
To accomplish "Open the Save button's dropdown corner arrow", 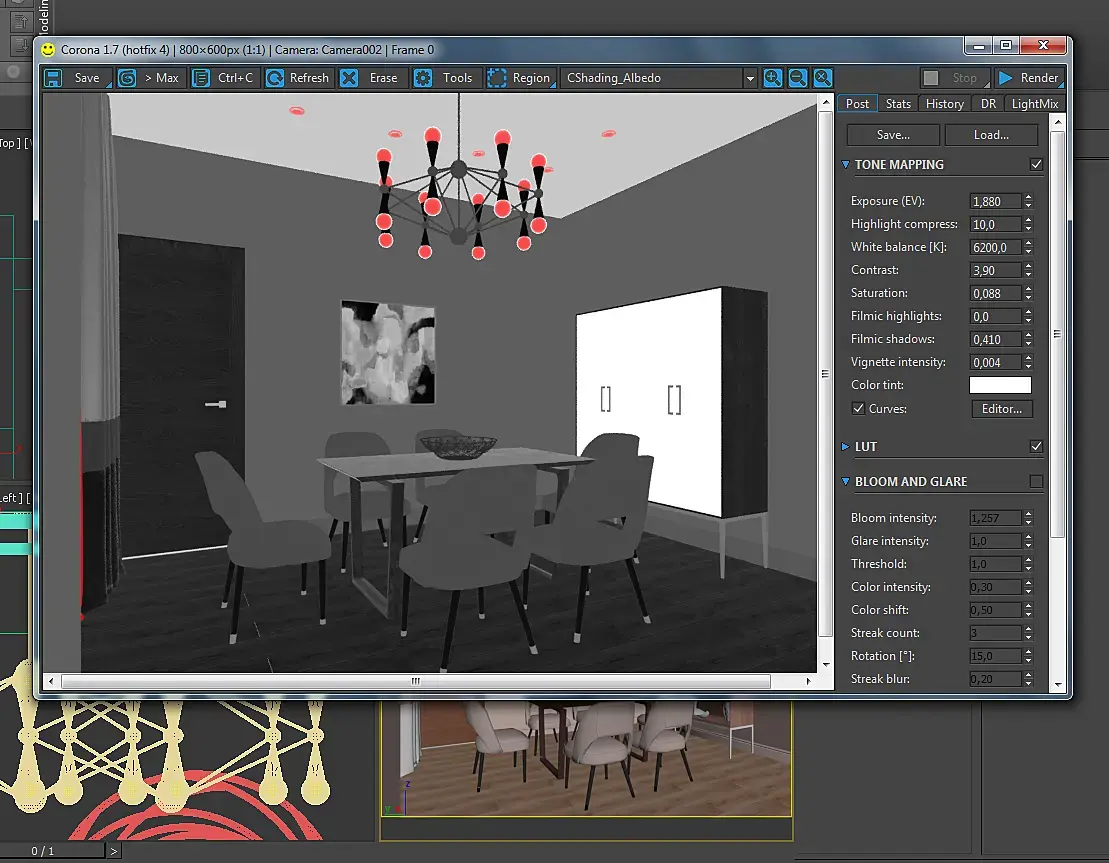I will pyautogui.click(x=109, y=85).
